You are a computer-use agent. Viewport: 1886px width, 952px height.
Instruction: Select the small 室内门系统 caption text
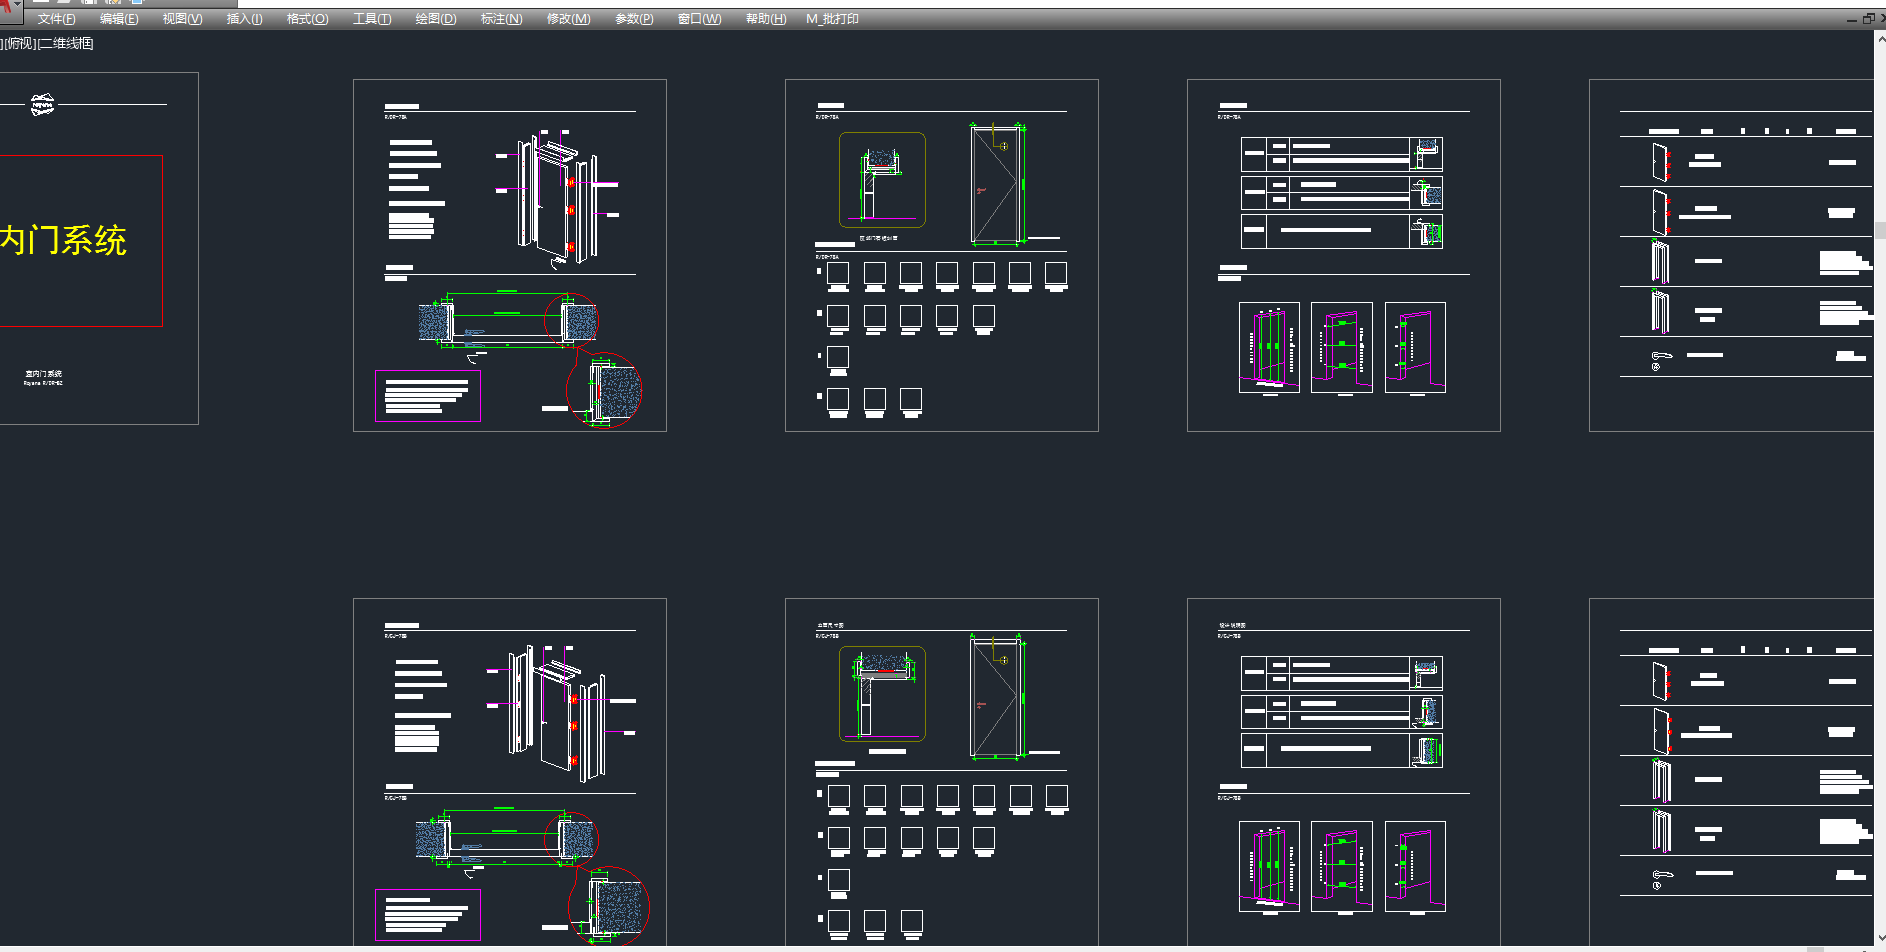coord(43,373)
